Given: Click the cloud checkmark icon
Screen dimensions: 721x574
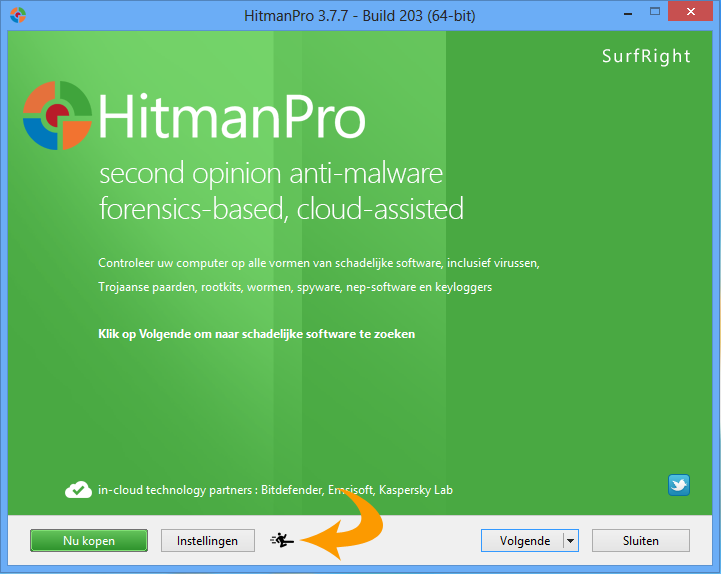Looking at the screenshot, I should 78,490.
